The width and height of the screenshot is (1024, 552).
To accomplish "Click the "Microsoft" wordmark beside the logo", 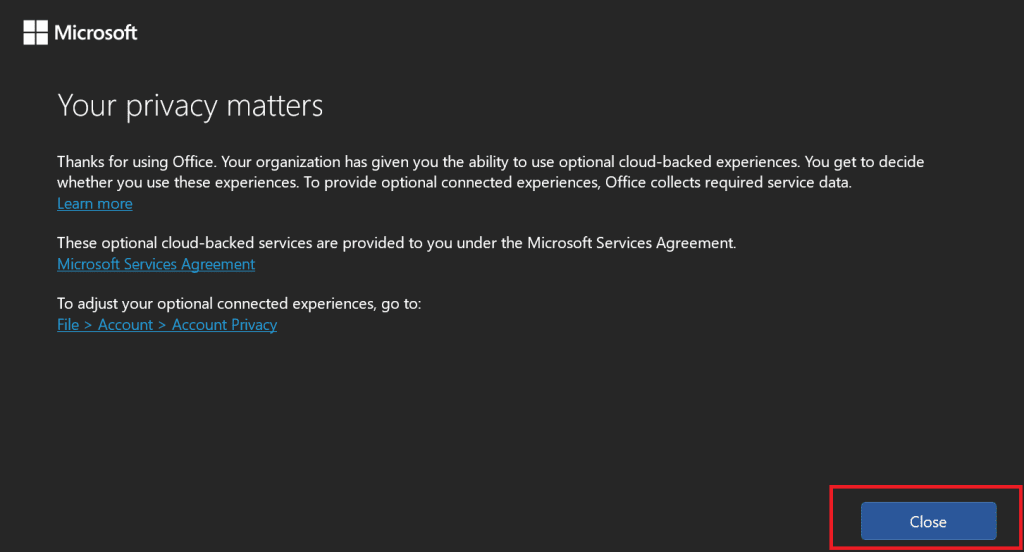I will pyautogui.click(x=96, y=33).
